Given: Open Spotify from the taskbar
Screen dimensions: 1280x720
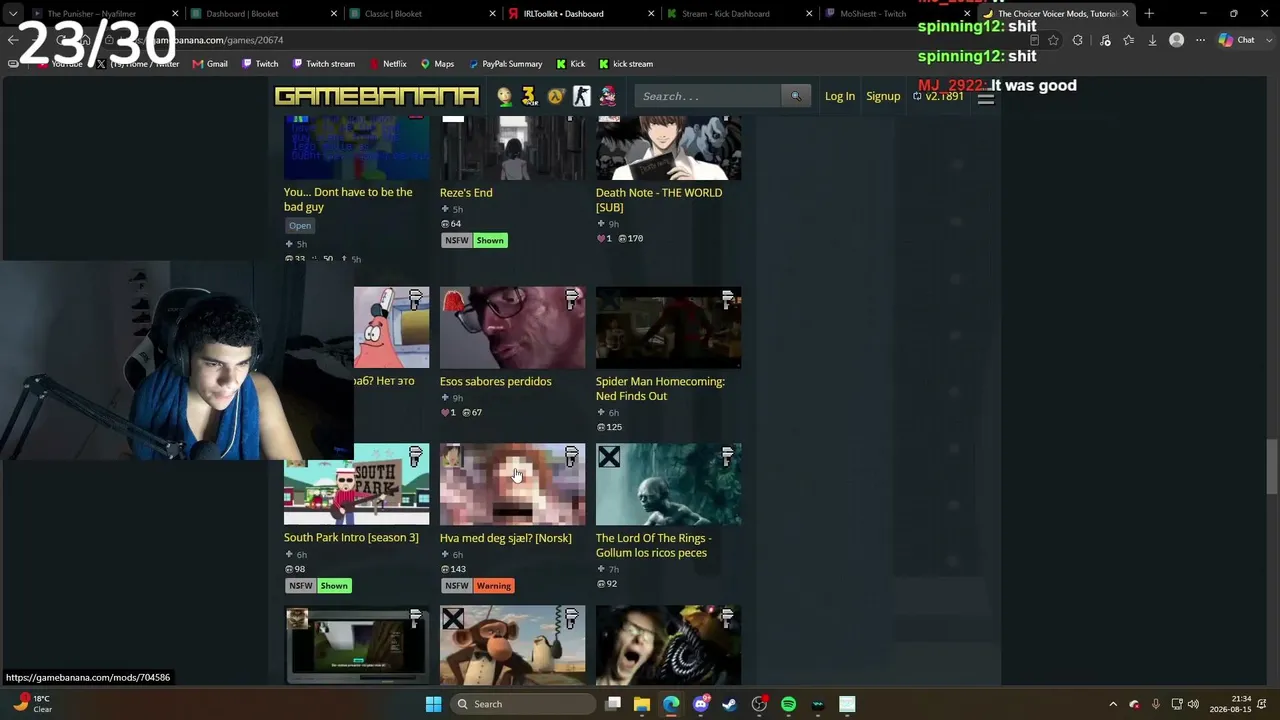Looking at the screenshot, I should click(788, 704).
